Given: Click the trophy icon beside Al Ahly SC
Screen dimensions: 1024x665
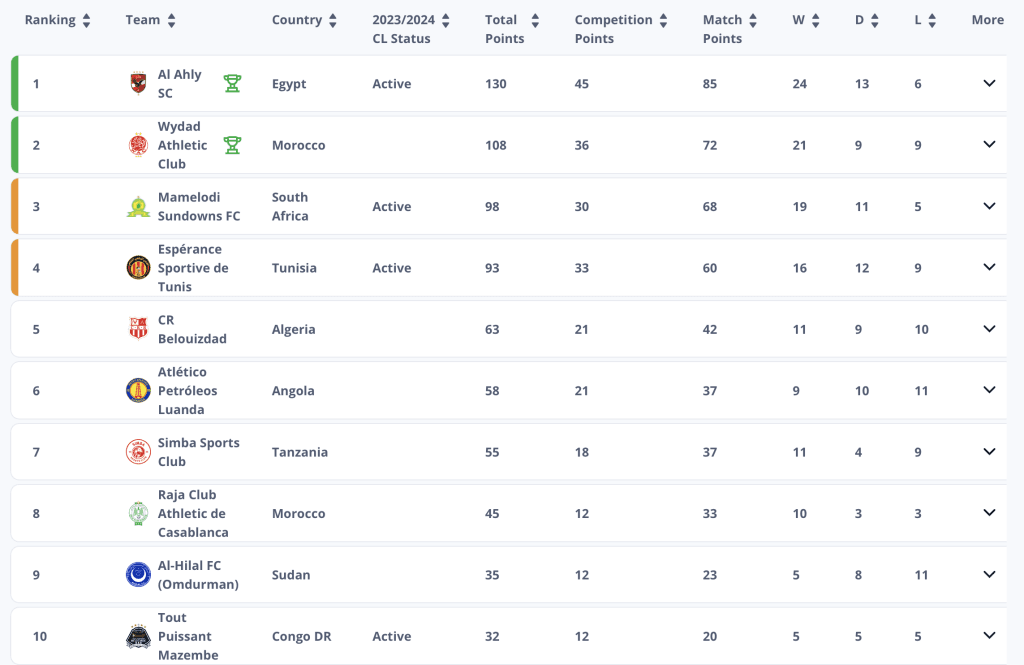Looking at the screenshot, I should tap(232, 84).
